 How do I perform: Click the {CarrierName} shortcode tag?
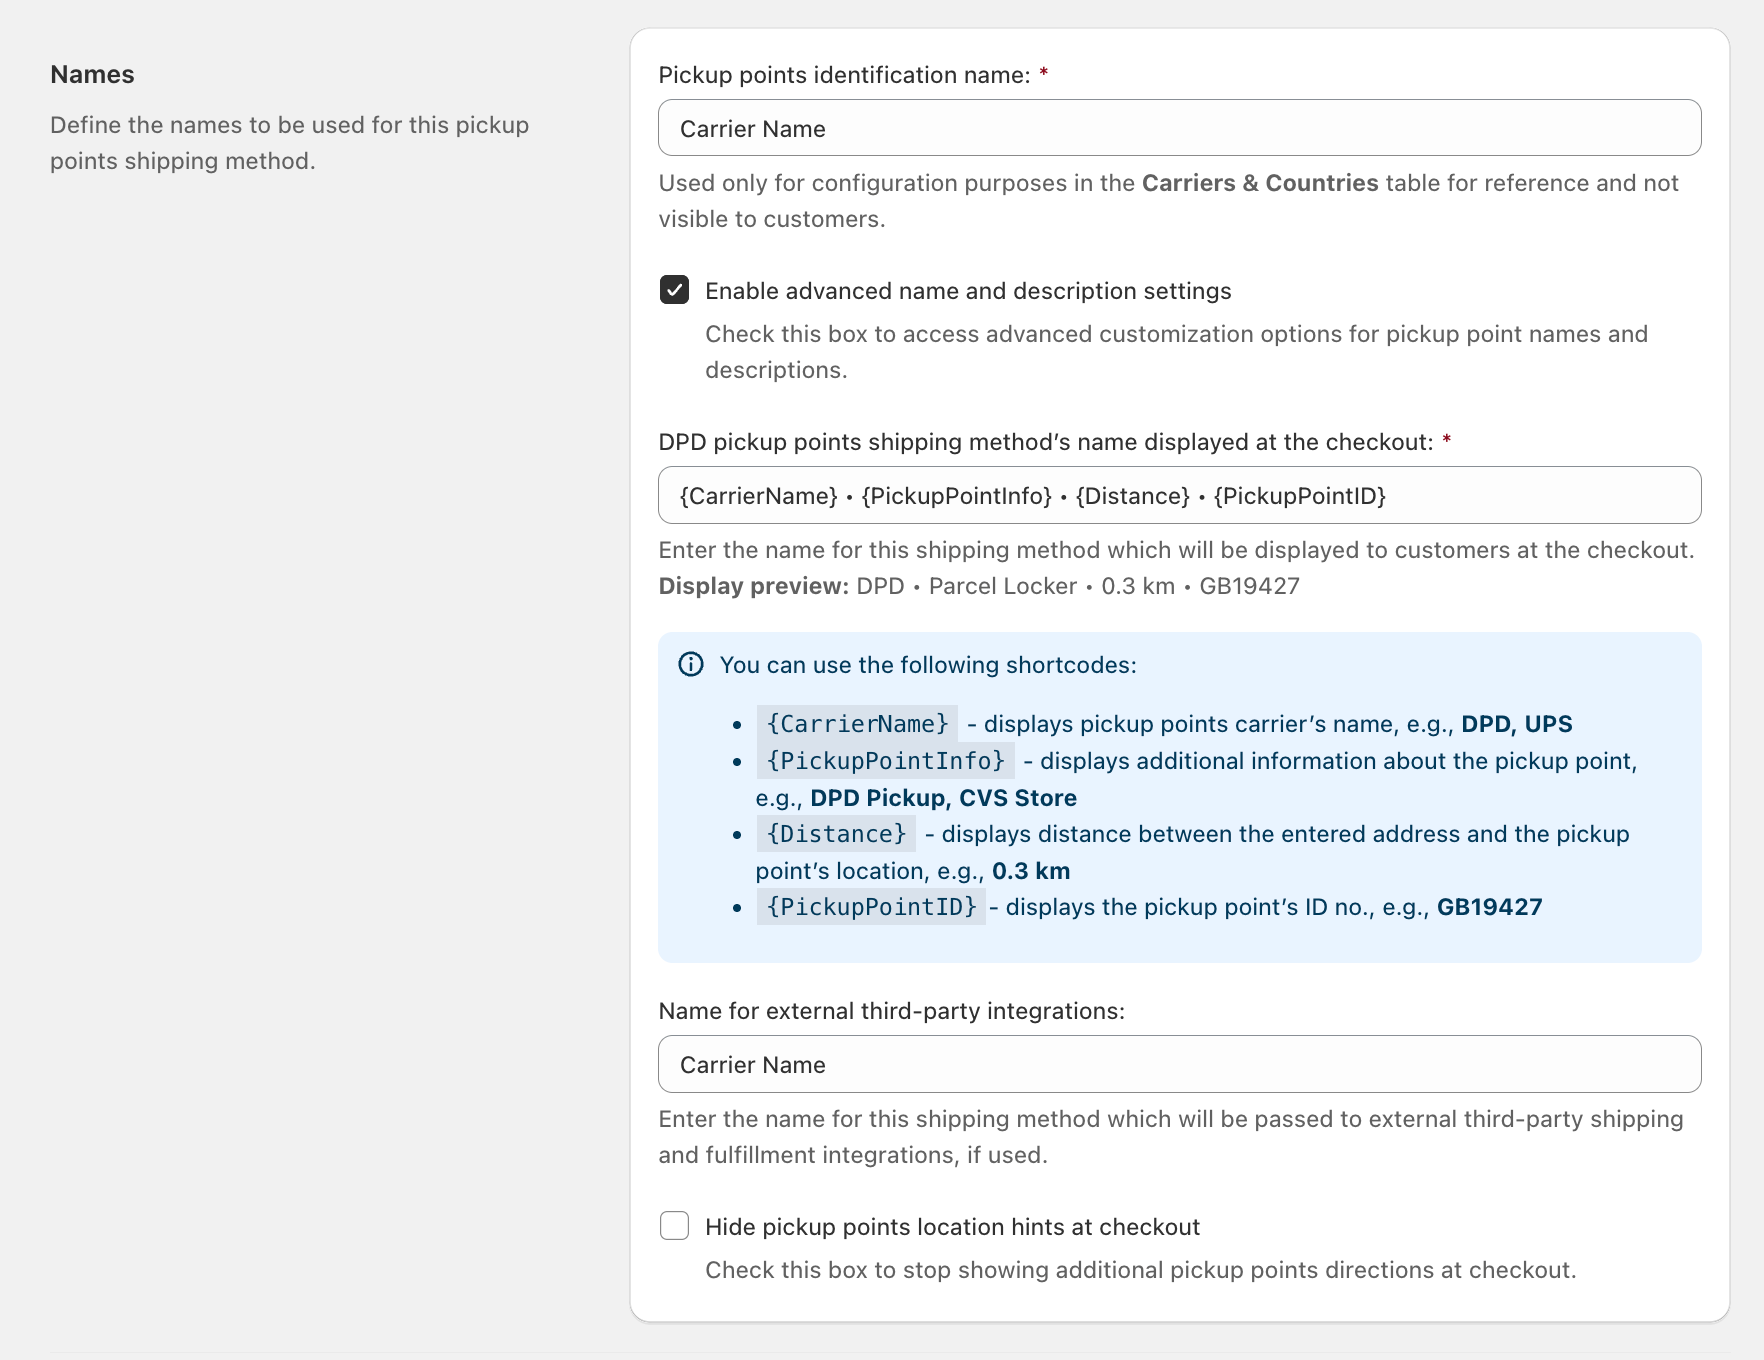[x=857, y=723]
